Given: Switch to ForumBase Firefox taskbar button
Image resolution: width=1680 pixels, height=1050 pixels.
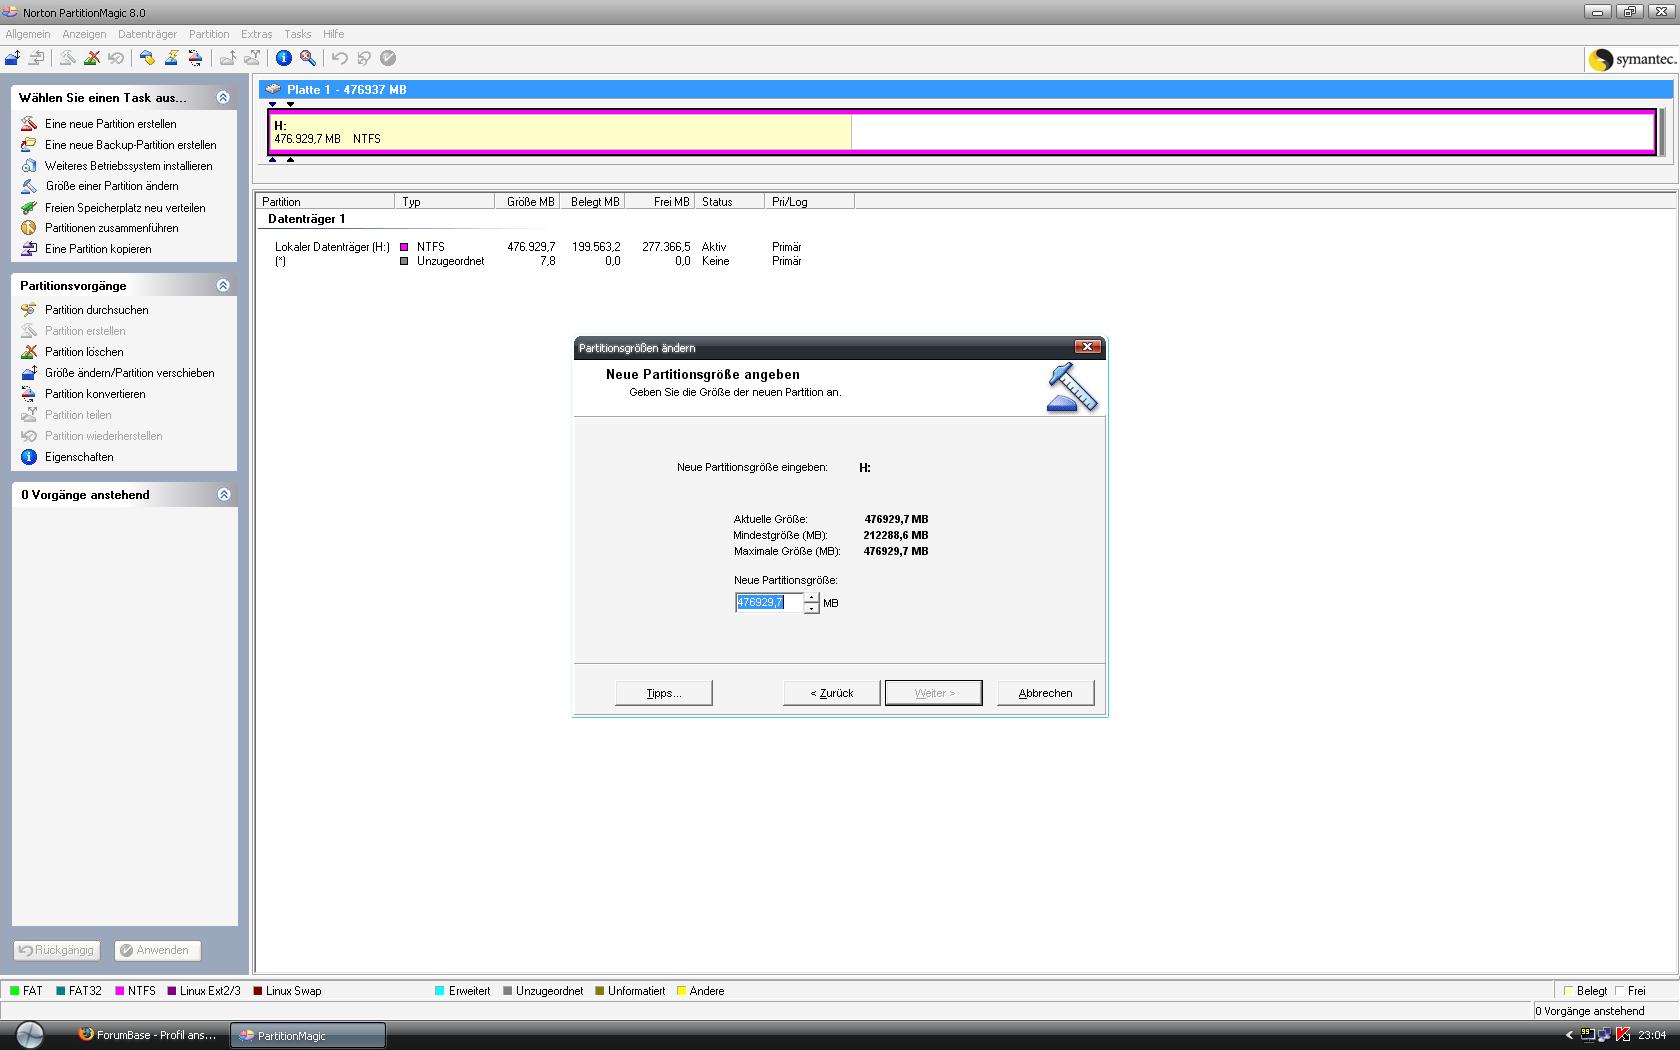Looking at the screenshot, I should click(x=149, y=1035).
